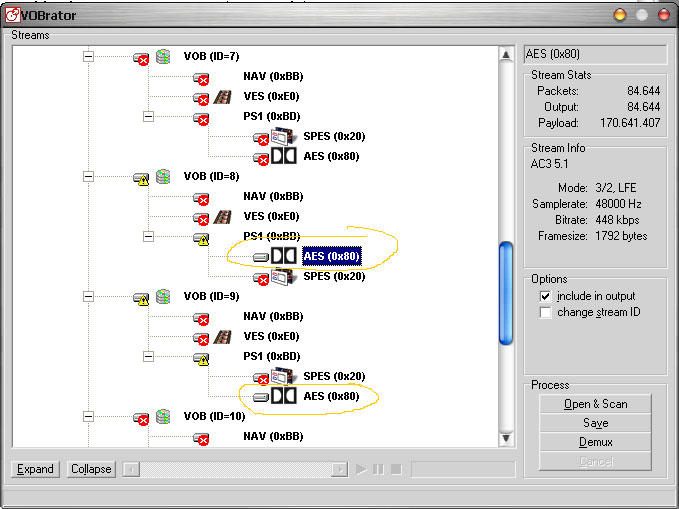The image size is (679, 509).
Task: Select the VES (0xE0) label in VOB ID=8
Action: pyautogui.click(x=272, y=216)
